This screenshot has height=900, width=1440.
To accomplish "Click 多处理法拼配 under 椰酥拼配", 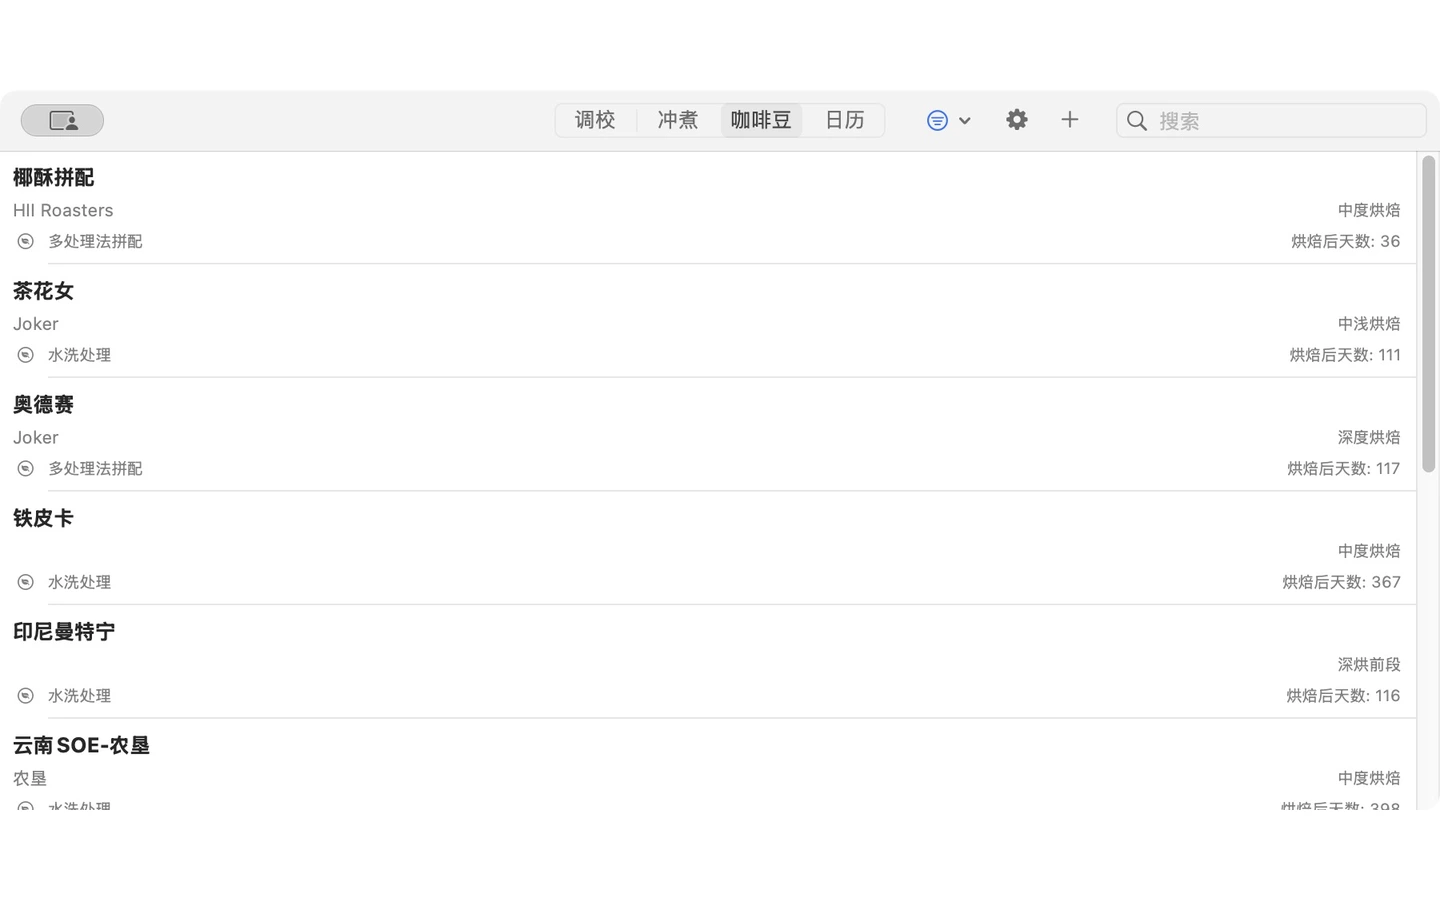I will (95, 241).
